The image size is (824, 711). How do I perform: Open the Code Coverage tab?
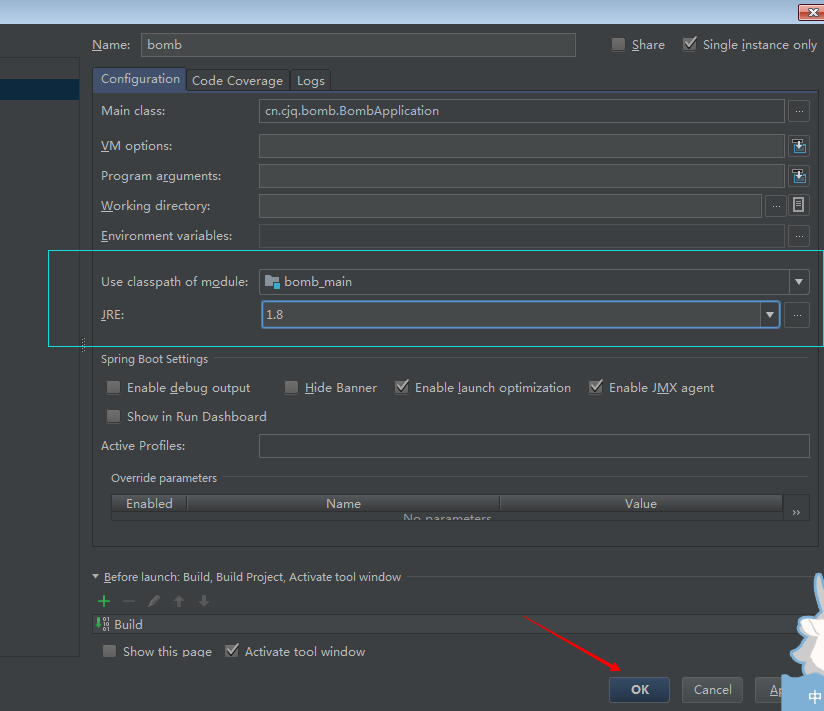tap(237, 81)
